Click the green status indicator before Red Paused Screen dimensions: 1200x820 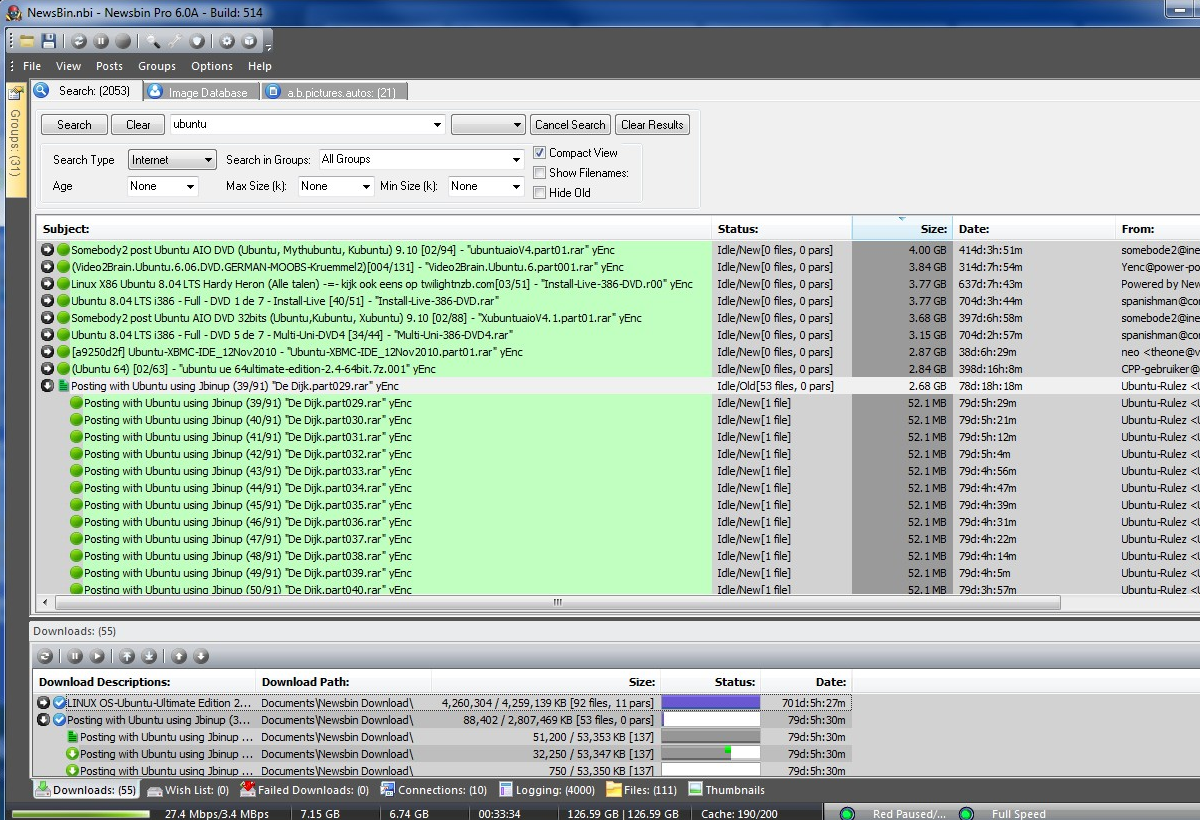click(847, 814)
